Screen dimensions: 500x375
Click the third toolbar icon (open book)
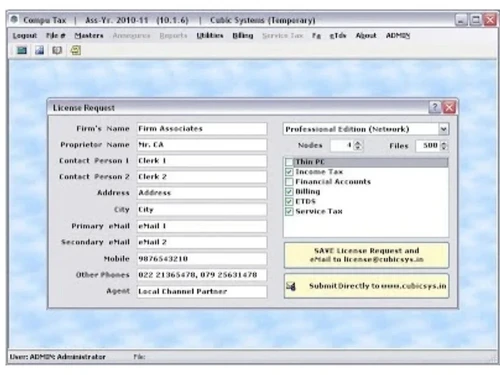point(57,51)
